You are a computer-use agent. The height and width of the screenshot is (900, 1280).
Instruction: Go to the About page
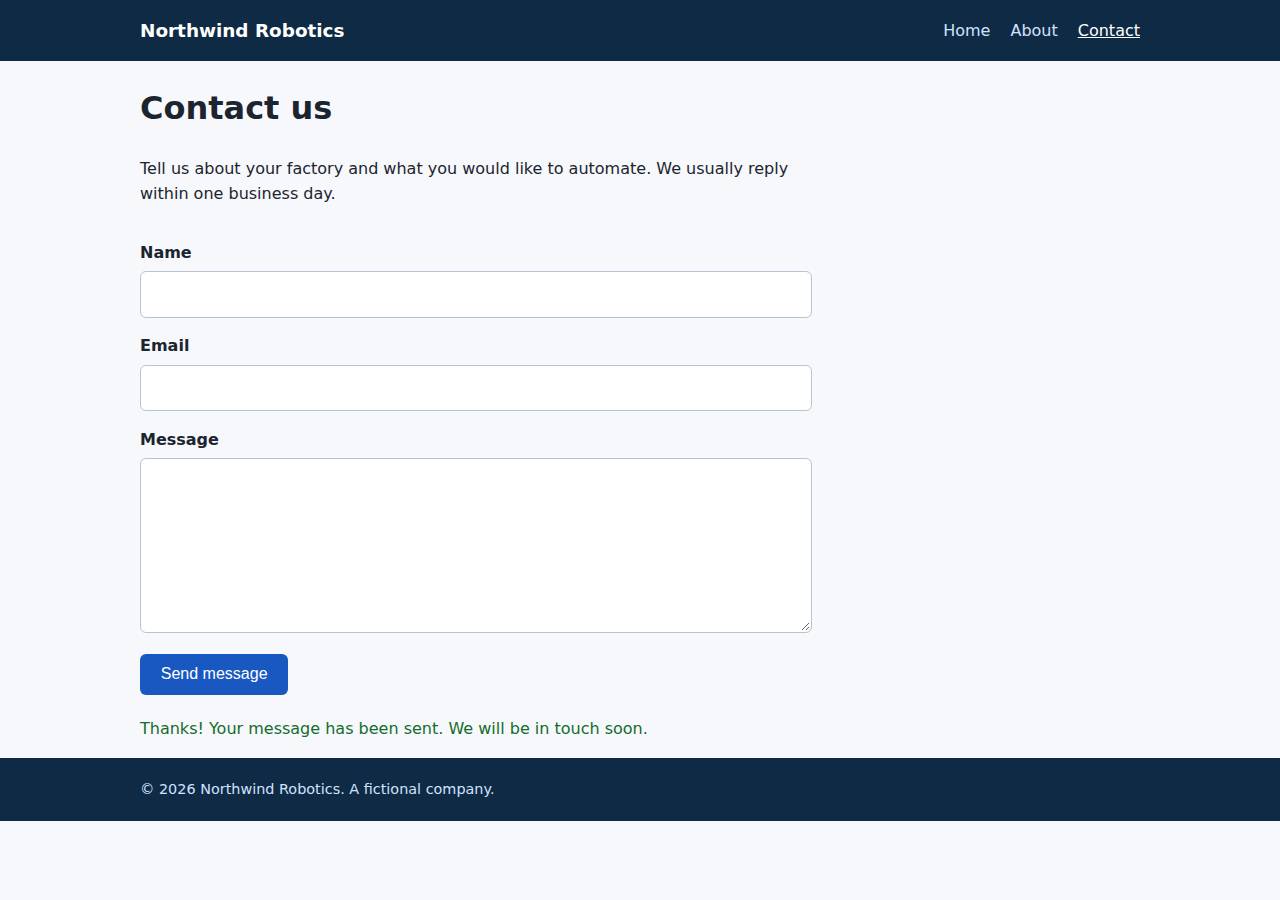[x=1033, y=31]
